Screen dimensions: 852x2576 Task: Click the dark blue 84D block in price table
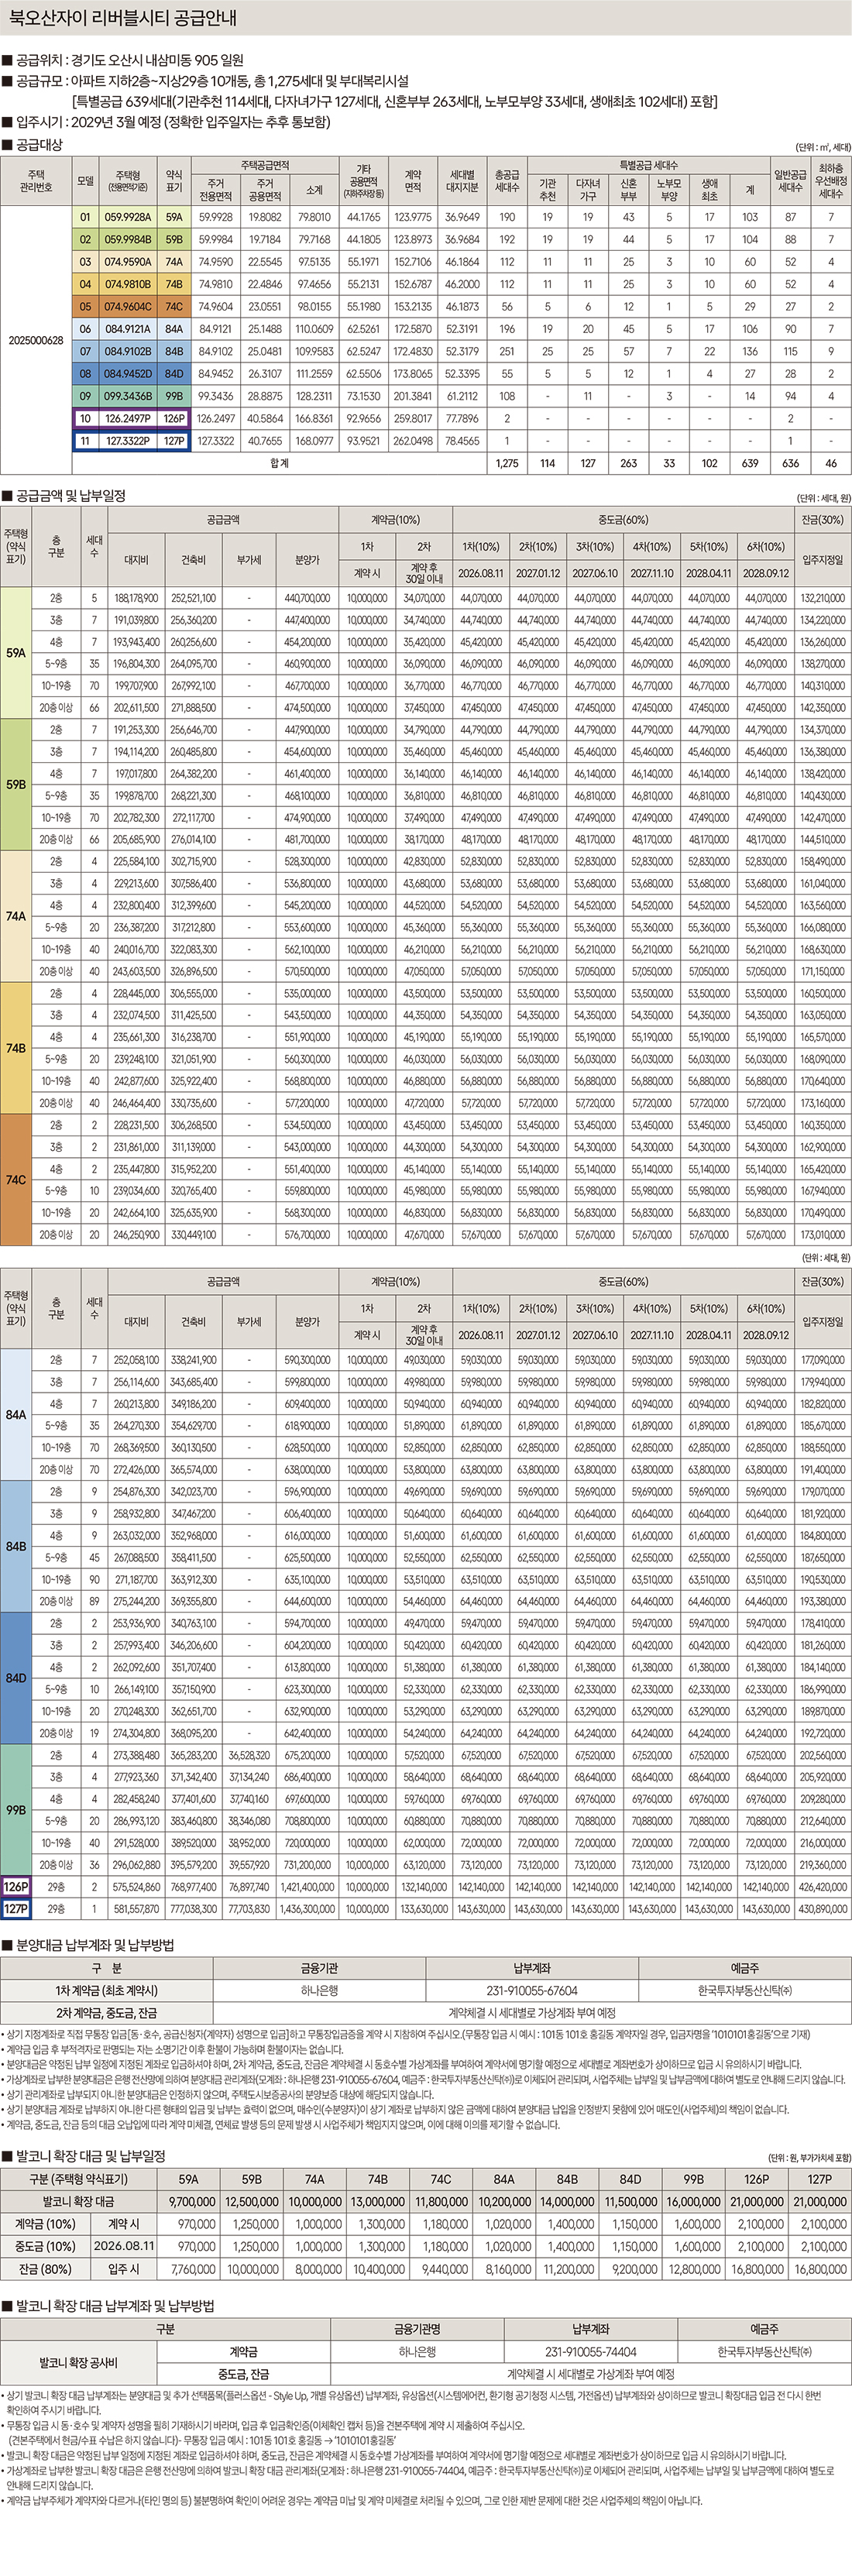[16, 1678]
